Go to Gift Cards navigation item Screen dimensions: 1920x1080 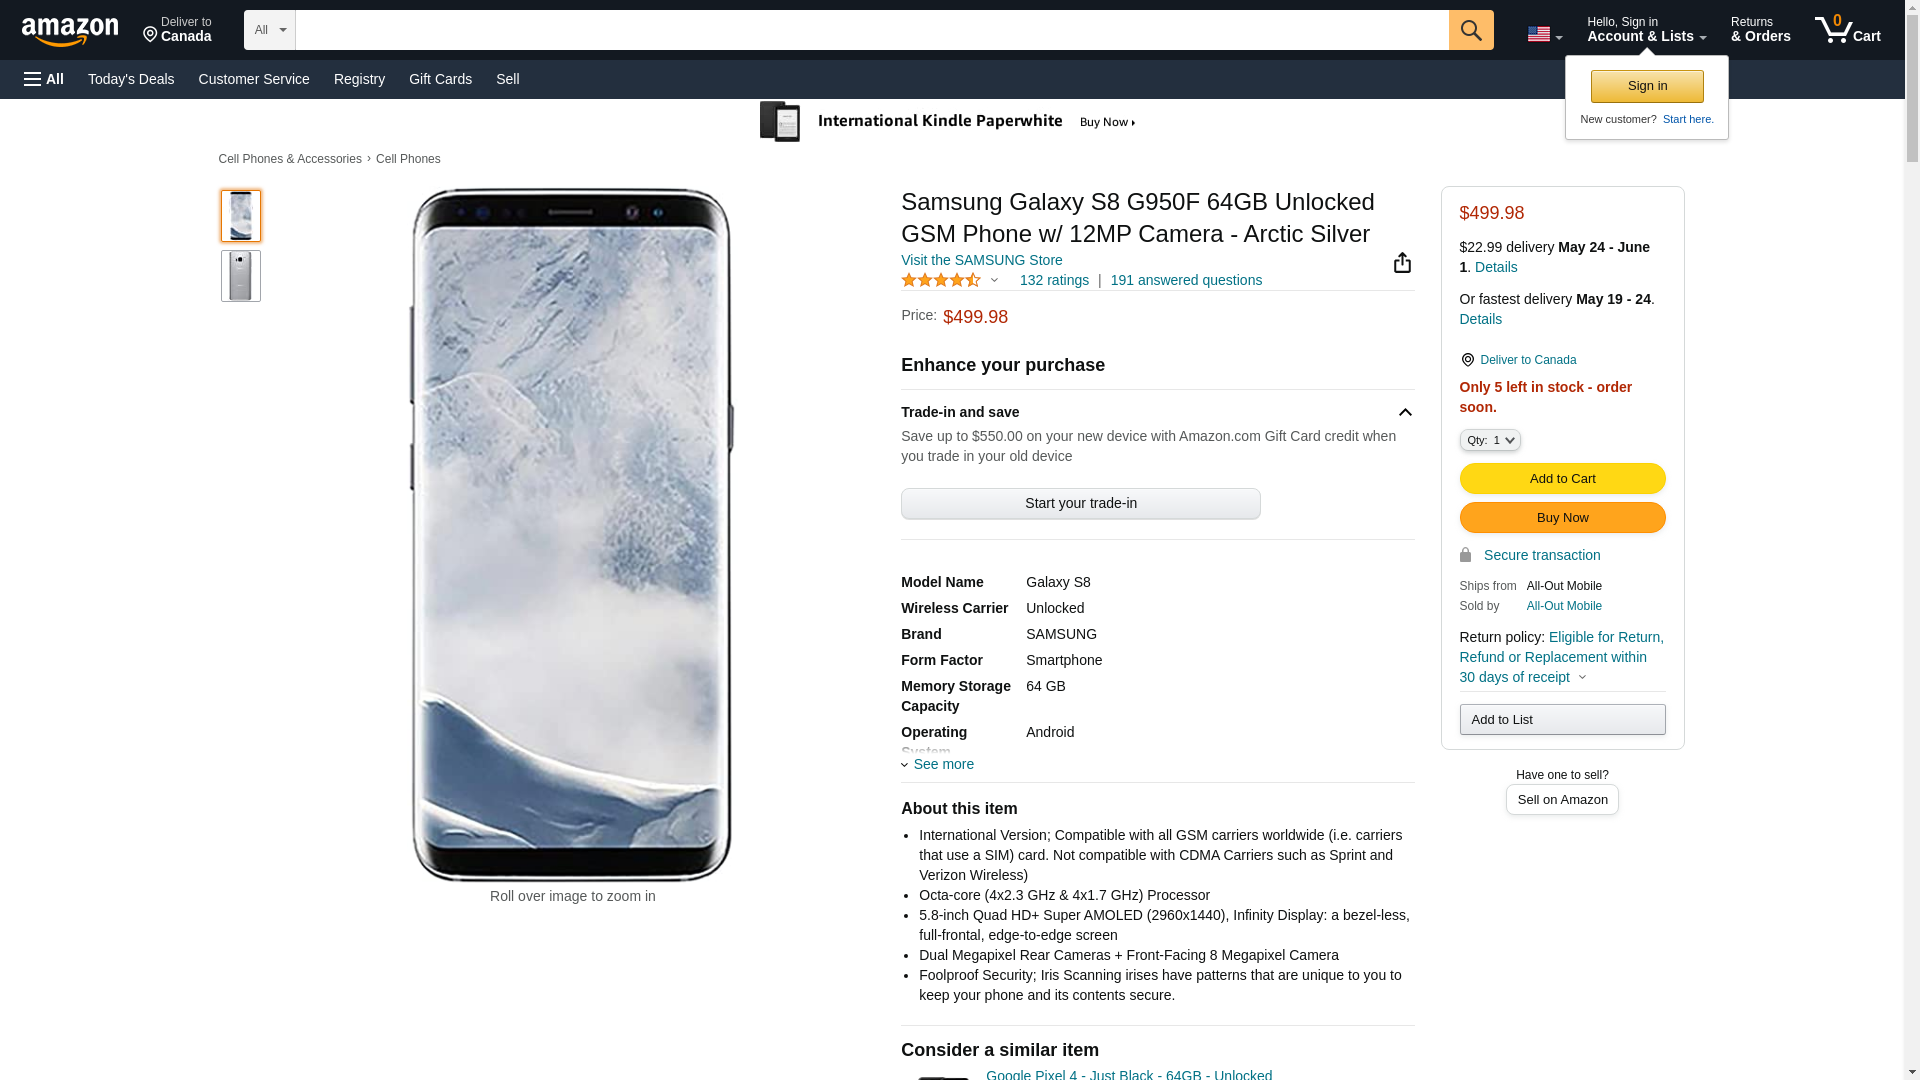(x=440, y=79)
